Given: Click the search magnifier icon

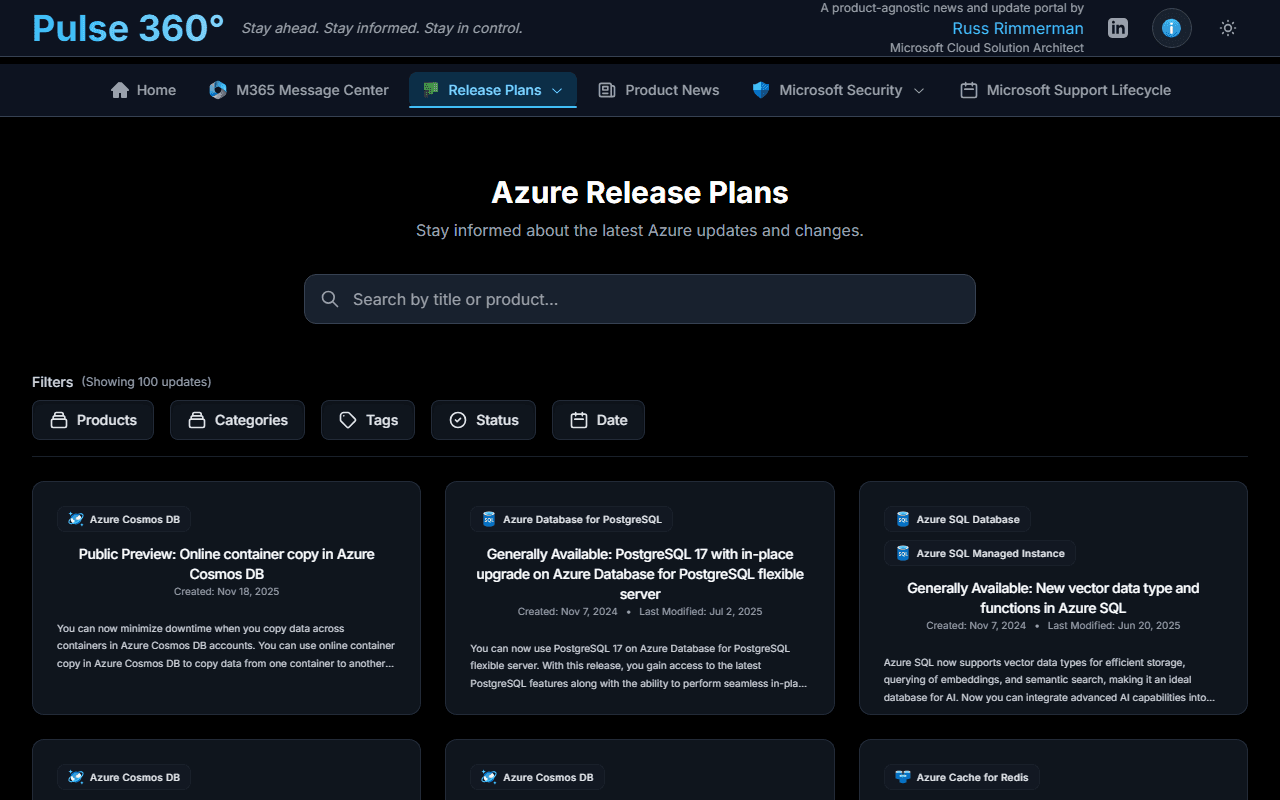Looking at the screenshot, I should tap(330, 299).
